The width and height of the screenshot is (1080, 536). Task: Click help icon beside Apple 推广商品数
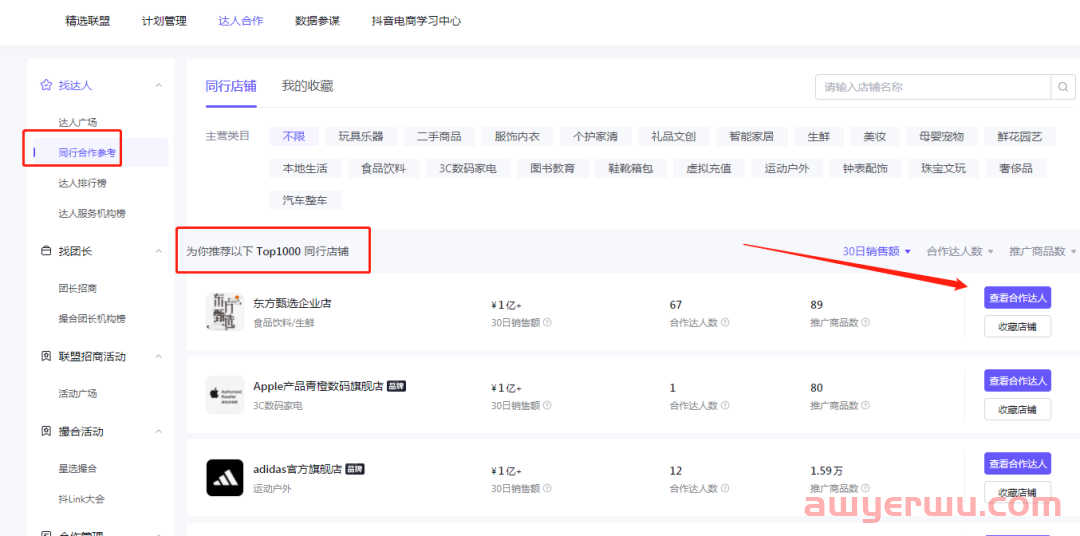pos(866,405)
